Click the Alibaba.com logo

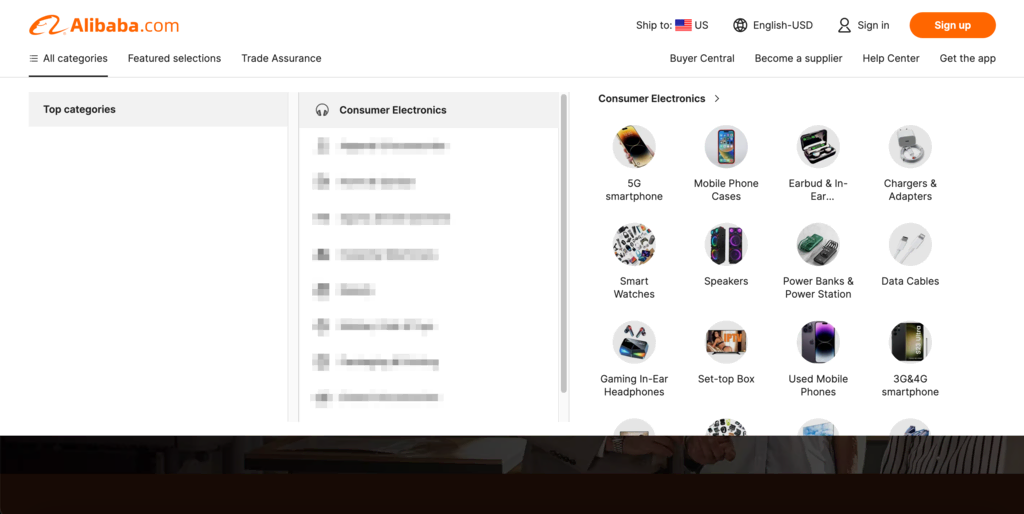pos(104,25)
